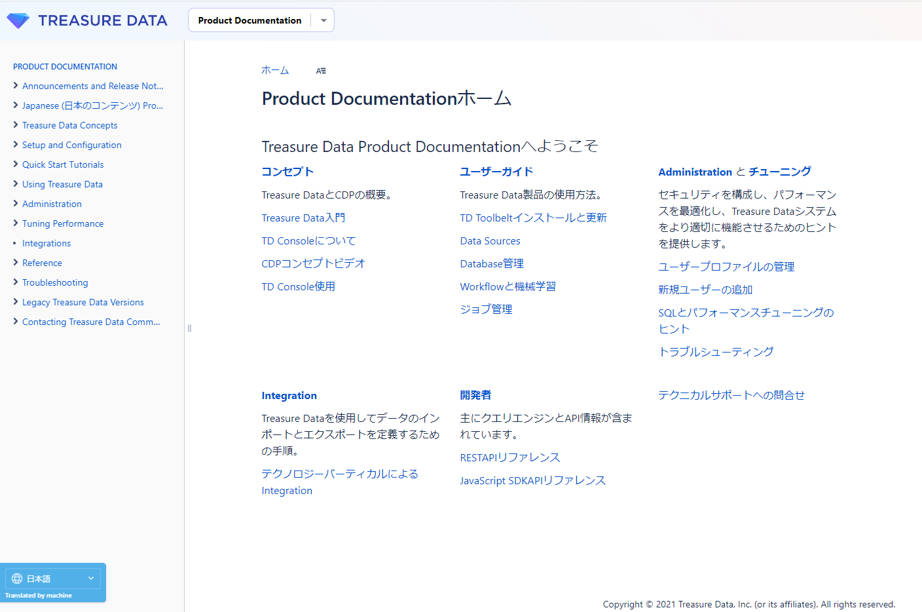Open Treasure Data Concepts in sidebar
The image size is (922, 612).
point(70,125)
